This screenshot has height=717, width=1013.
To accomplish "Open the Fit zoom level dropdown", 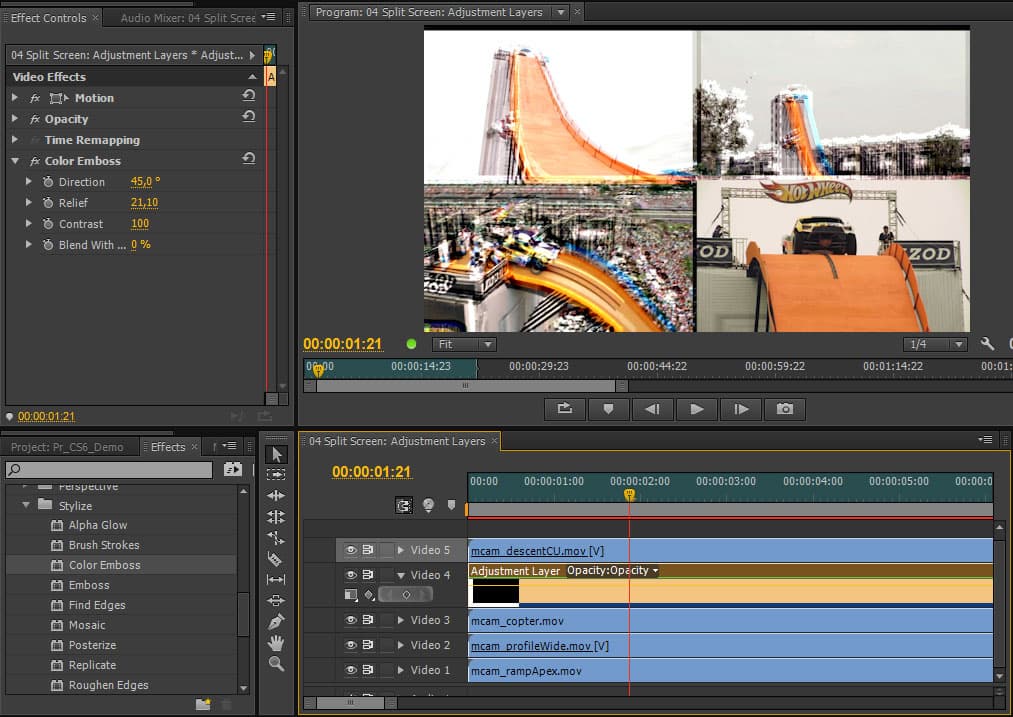I will coord(464,344).
